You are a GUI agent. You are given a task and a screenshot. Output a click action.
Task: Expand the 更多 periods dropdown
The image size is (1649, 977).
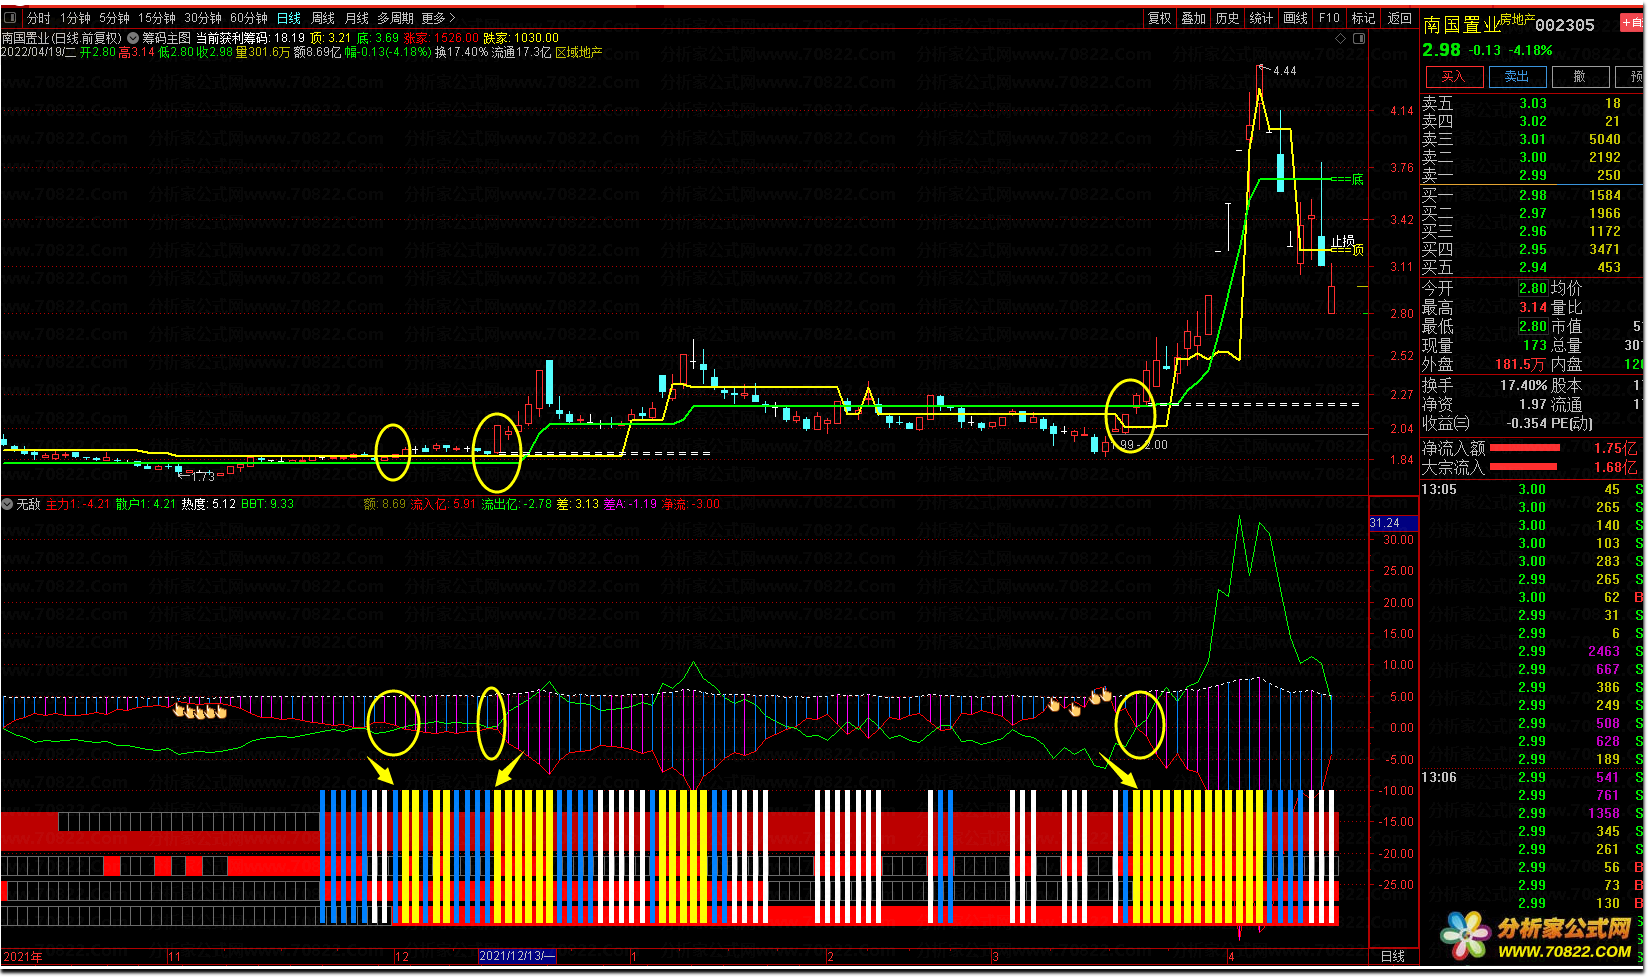tap(438, 18)
